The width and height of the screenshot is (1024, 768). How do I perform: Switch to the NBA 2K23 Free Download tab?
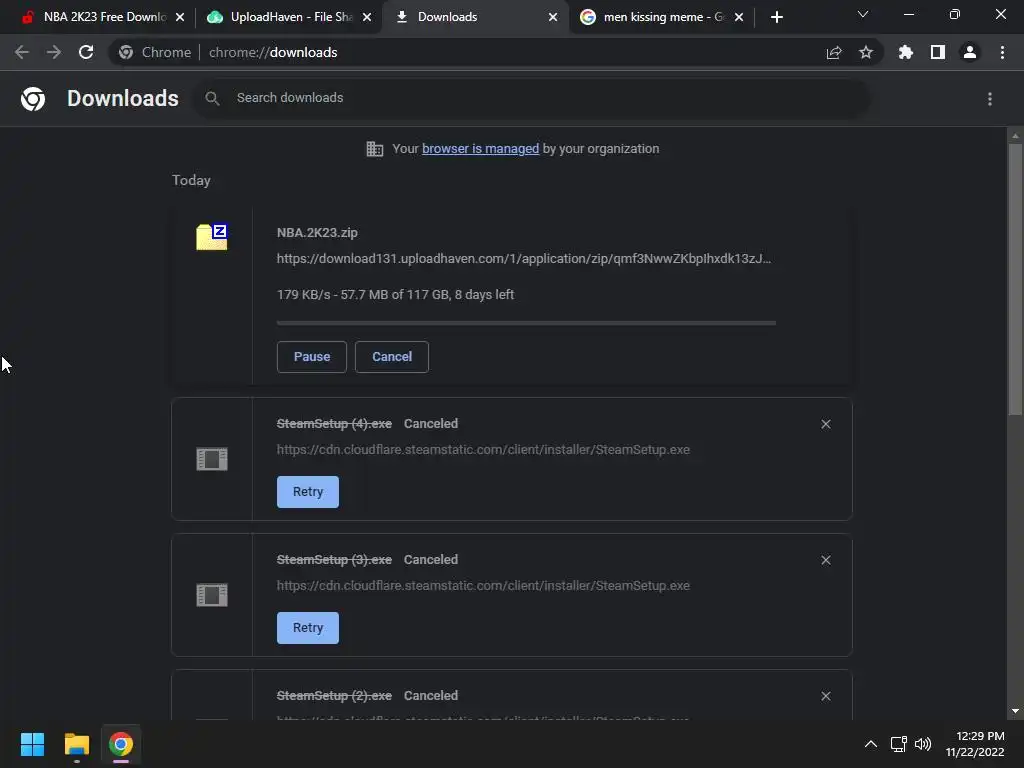click(x=95, y=17)
